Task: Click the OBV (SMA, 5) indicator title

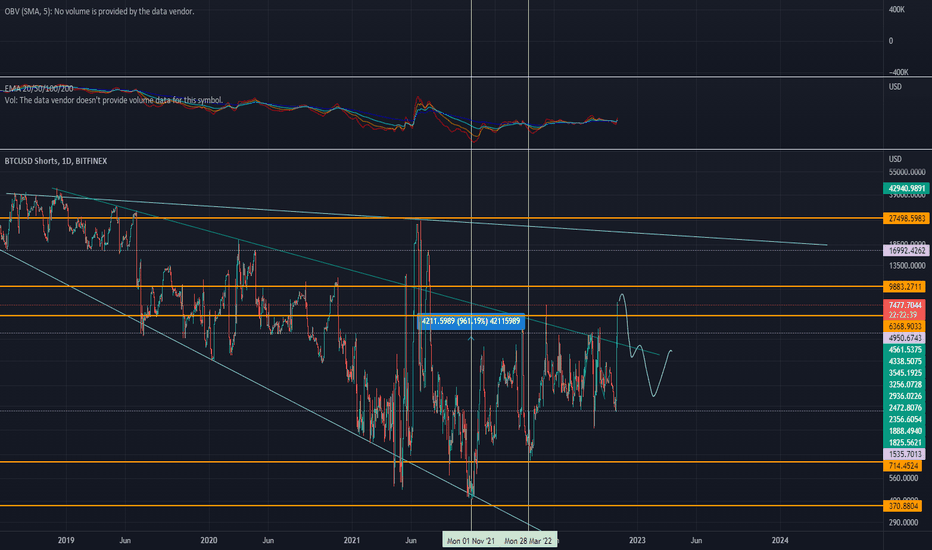Action: [x=99, y=11]
